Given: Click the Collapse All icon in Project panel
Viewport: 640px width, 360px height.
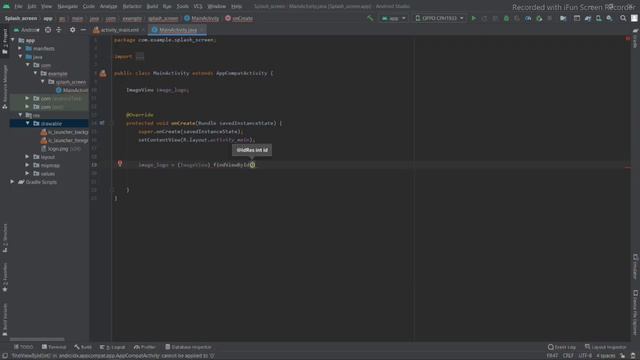Looking at the screenshot, I should pyautogui.click(x=59, y=30).
